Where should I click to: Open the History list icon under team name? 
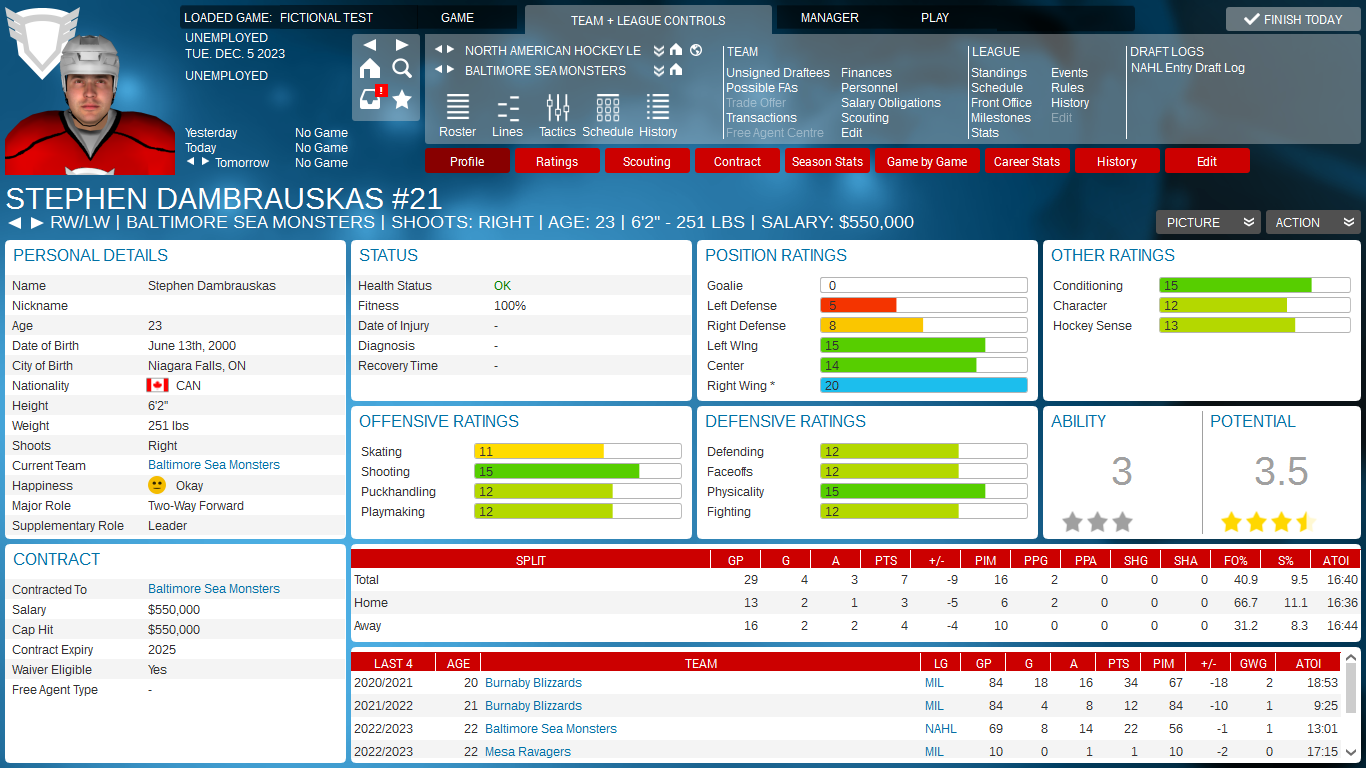pos(657,115)
